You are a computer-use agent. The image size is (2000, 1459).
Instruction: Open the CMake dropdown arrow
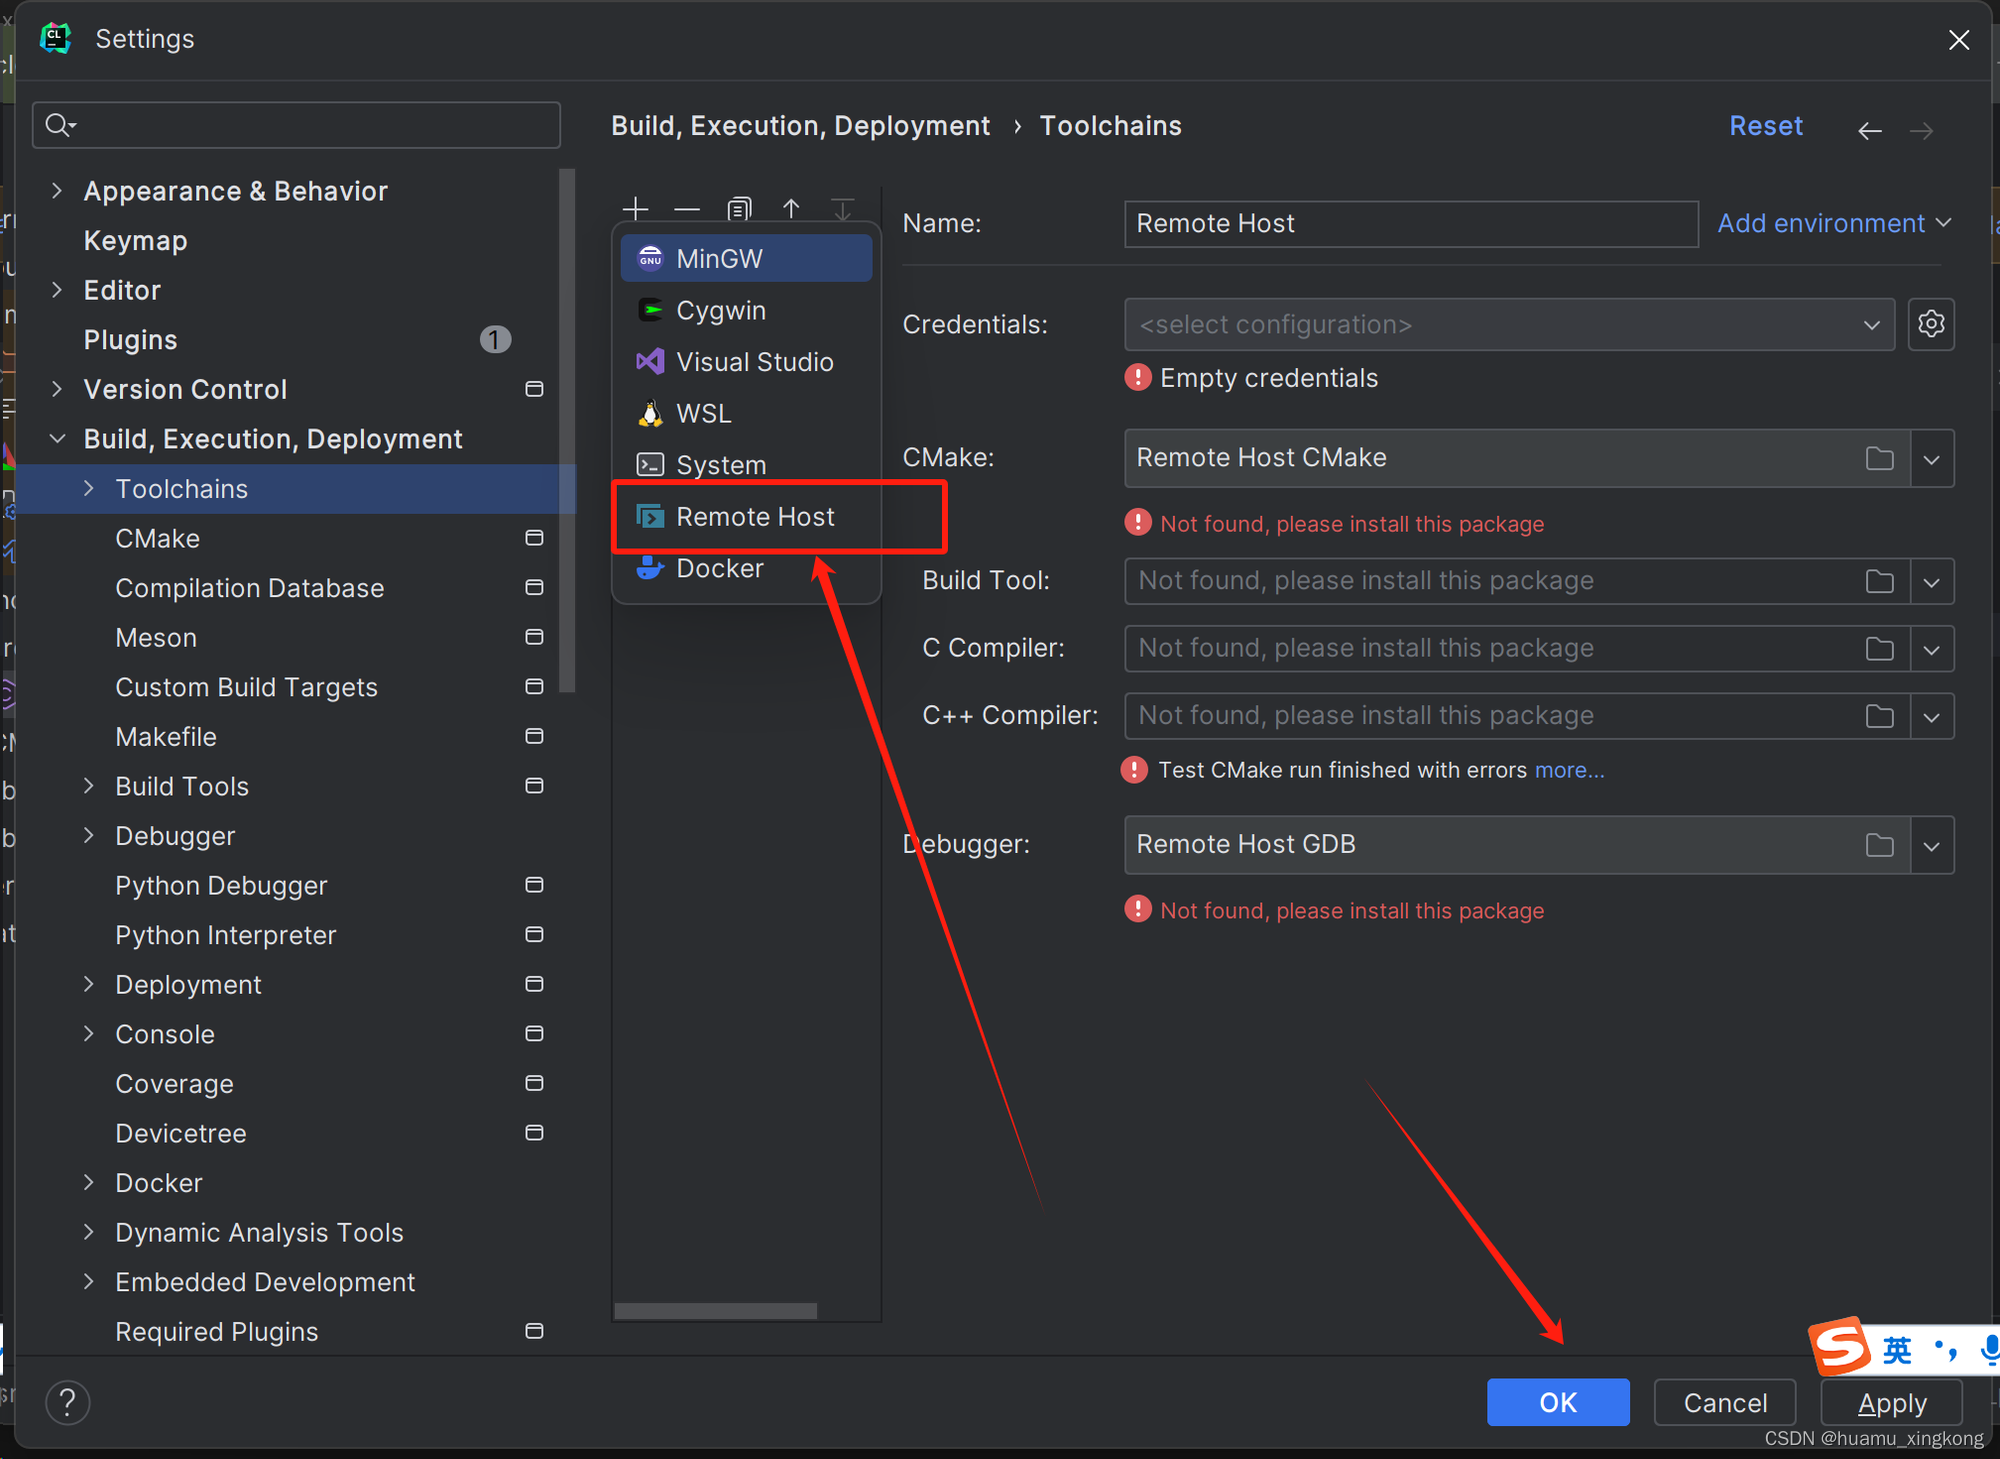tap(1932, 459)
